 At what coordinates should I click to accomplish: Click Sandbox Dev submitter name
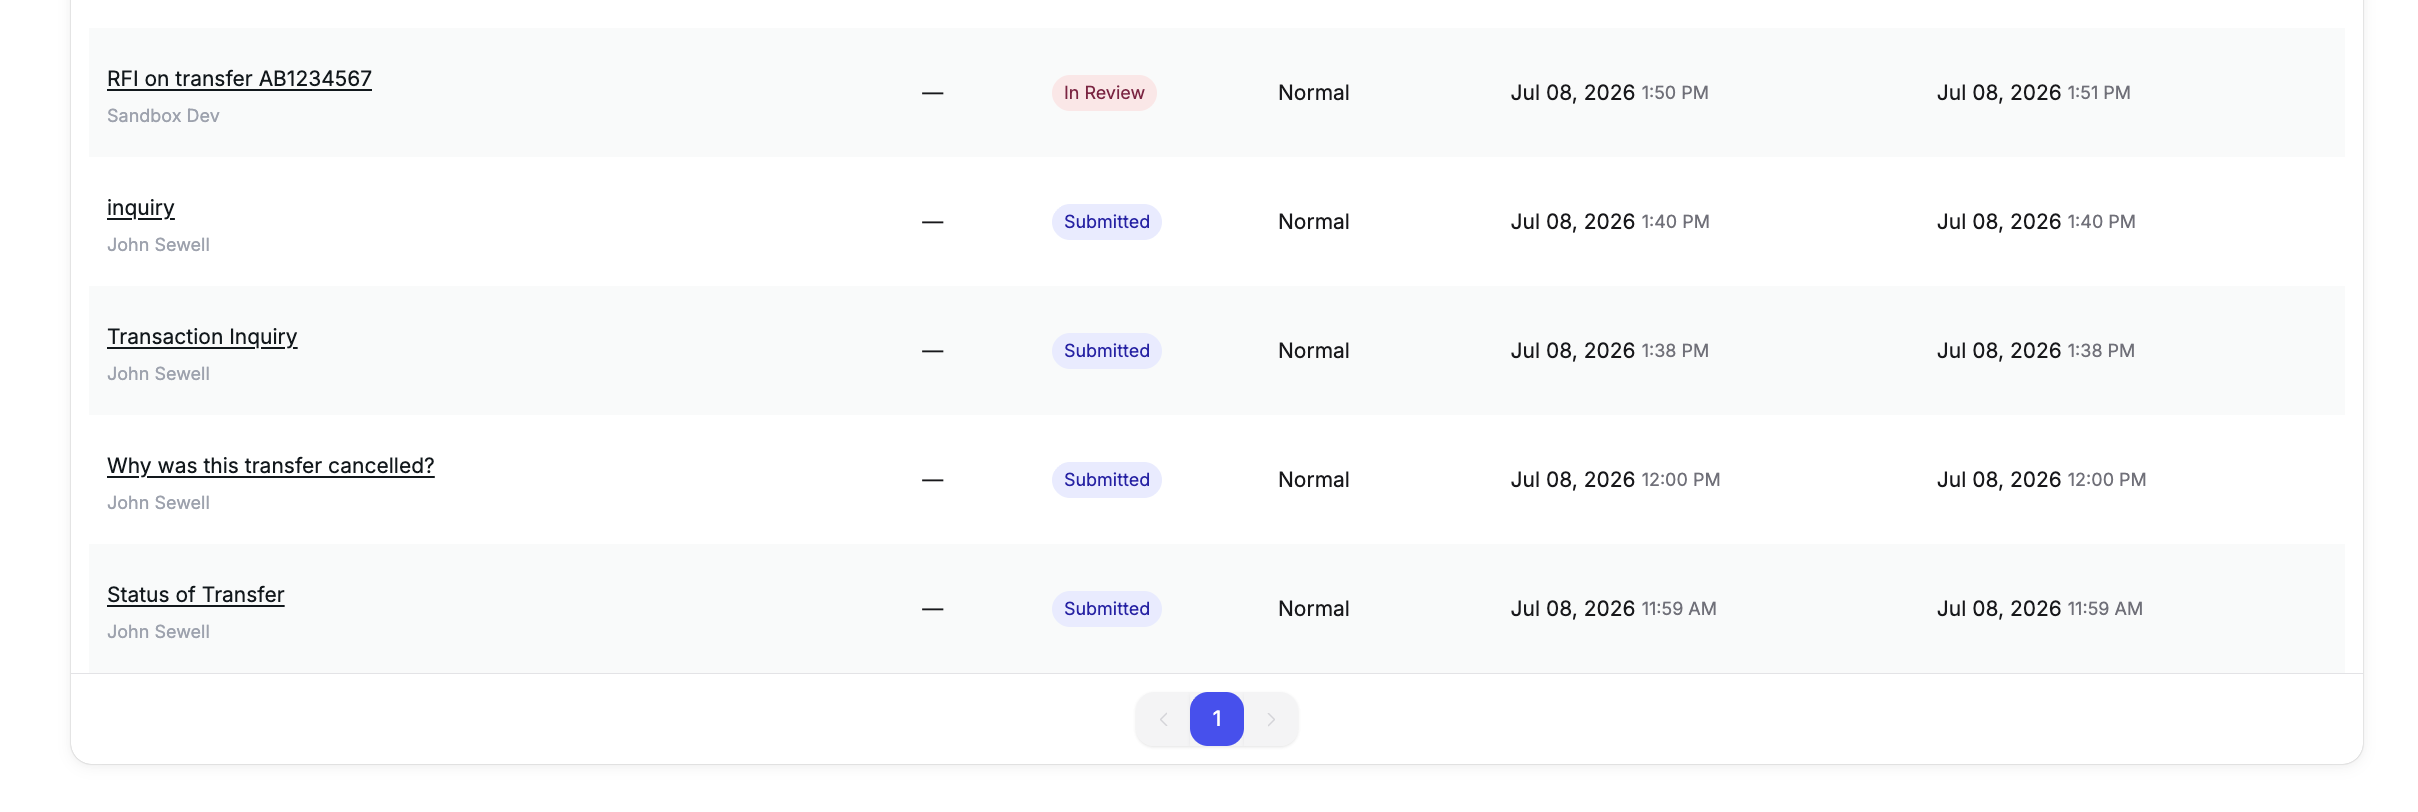(x=163, y=116)
